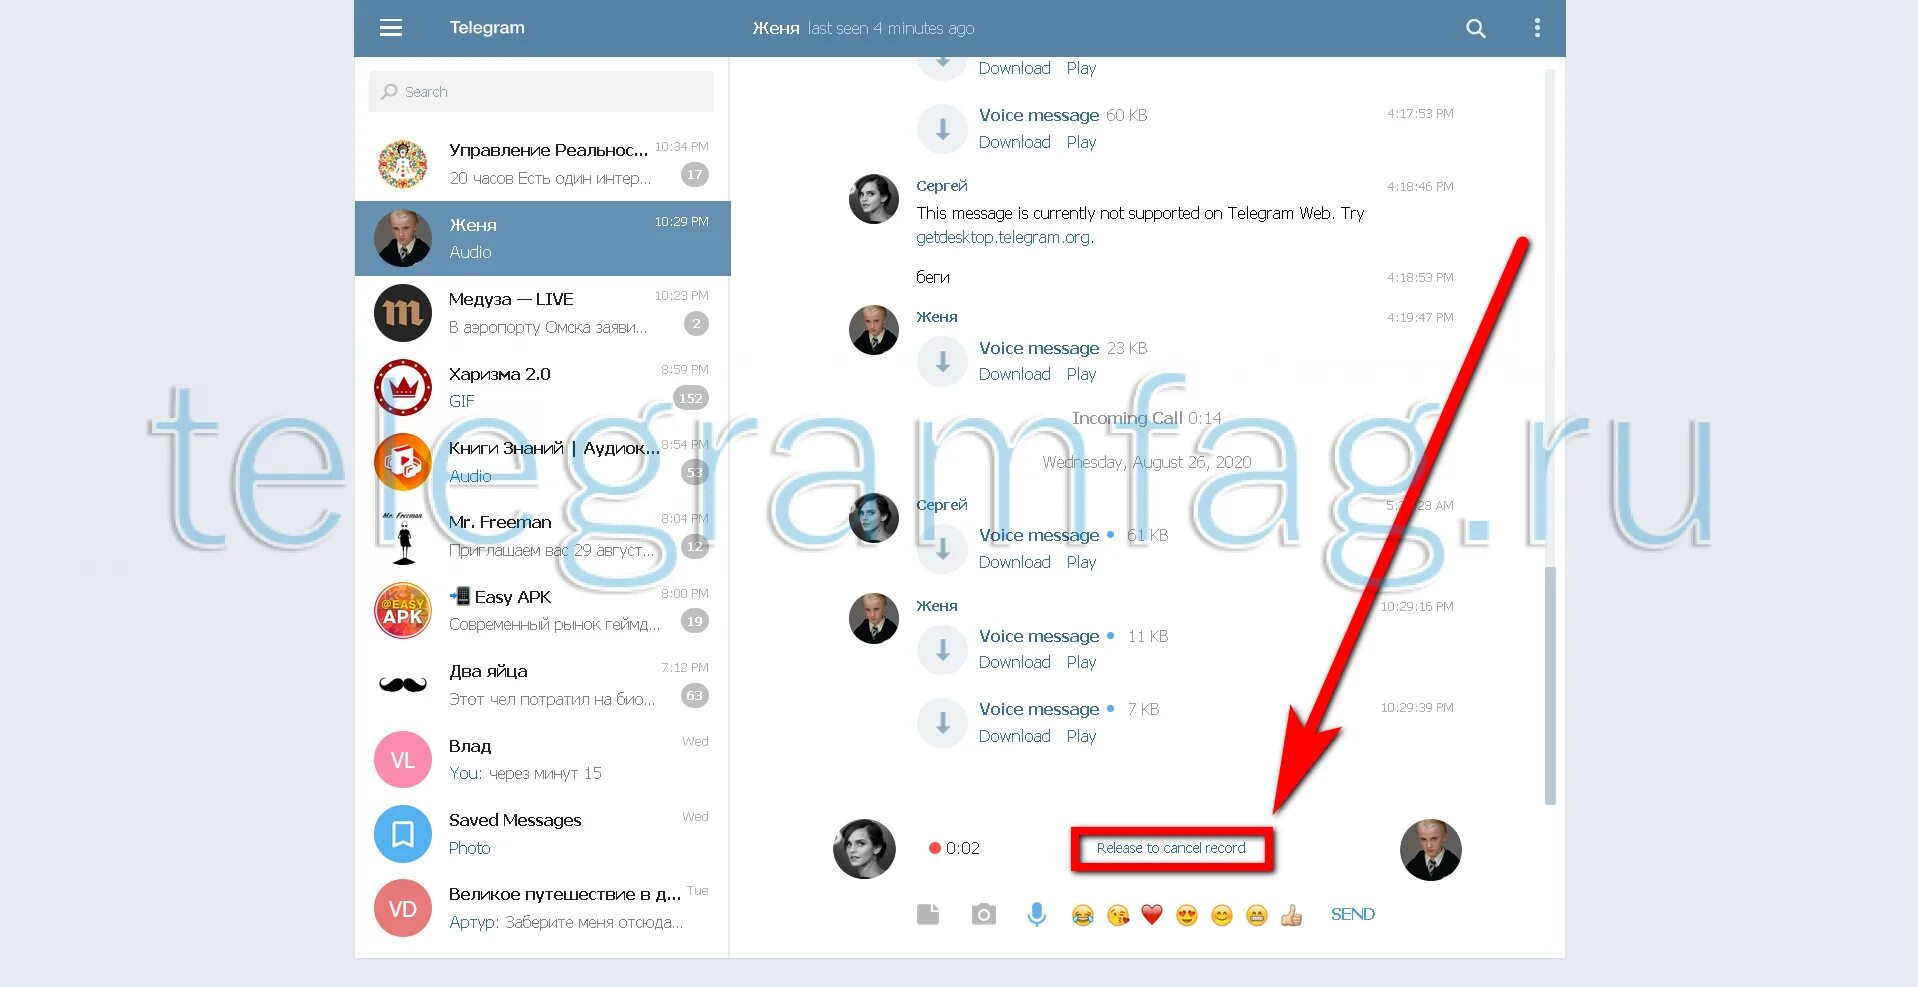The height and width of the screenshot is (987, 1918).
Task: Click download arrow icon of 60 KB voice message
Action: (x=942, y=129)
